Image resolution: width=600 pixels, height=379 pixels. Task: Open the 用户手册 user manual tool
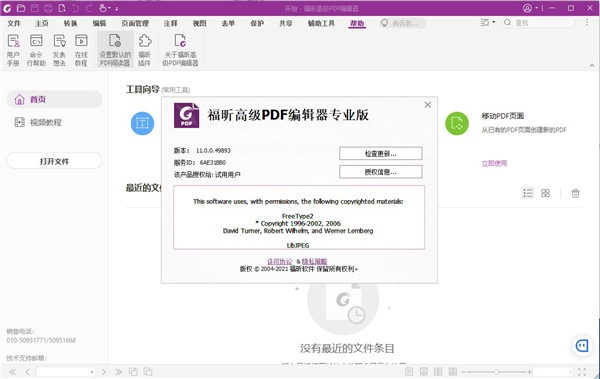(13, 50)
